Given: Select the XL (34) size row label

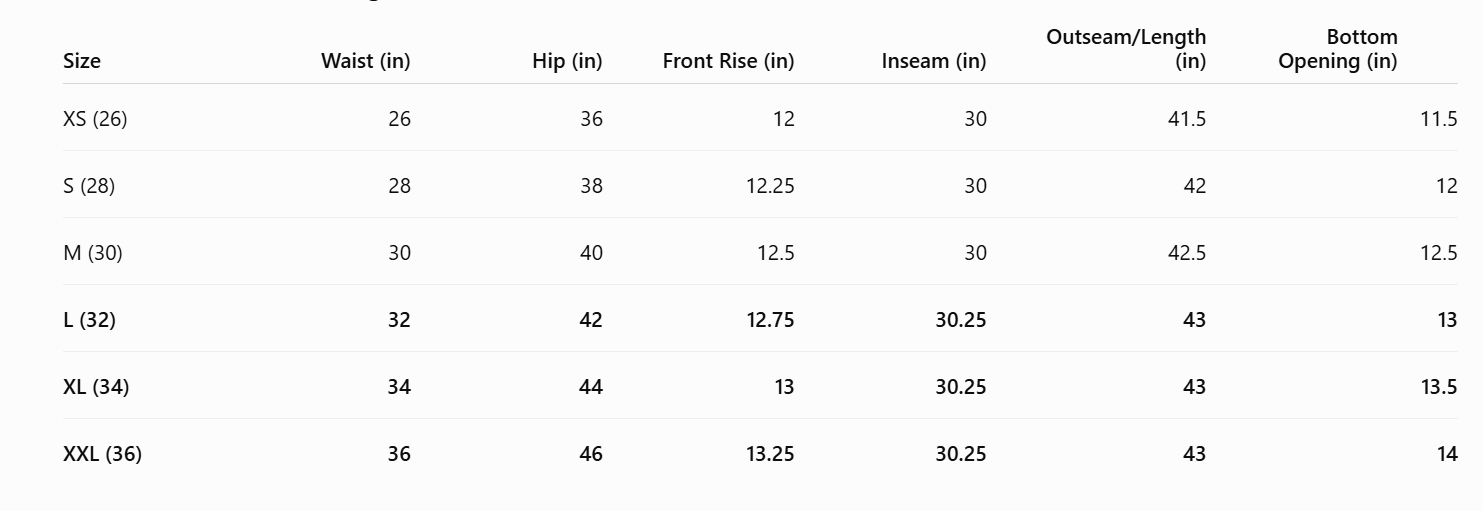Looking at the screenshot, I should click(96, 387).
